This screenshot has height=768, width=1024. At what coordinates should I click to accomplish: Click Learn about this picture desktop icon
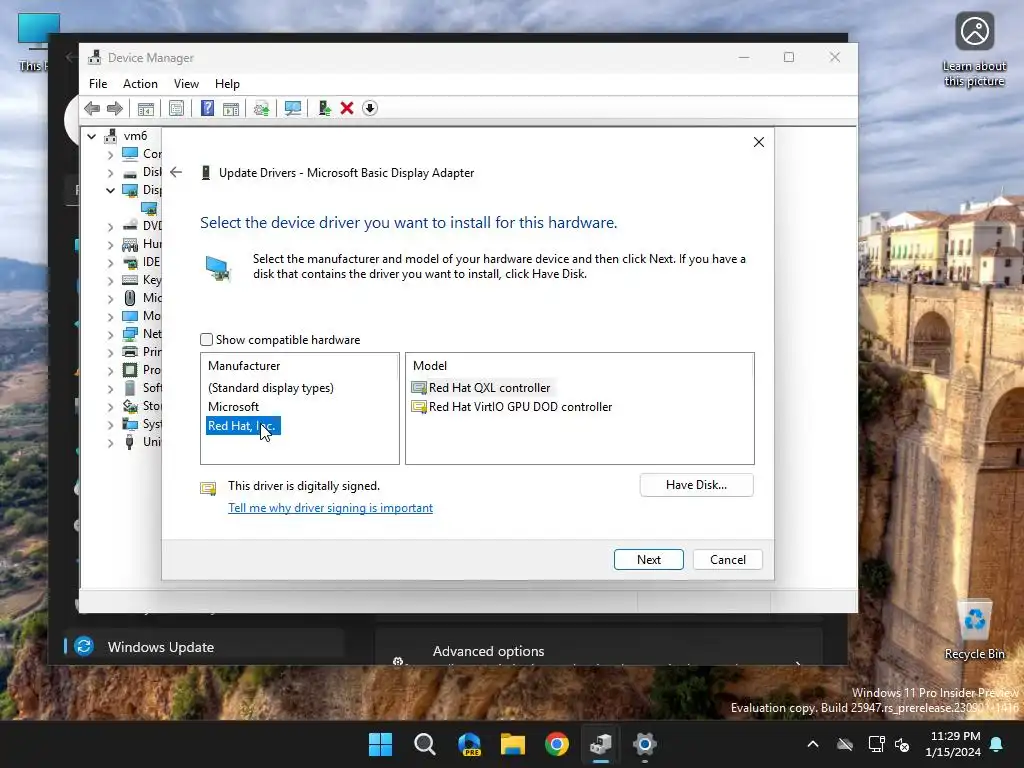[x=974, y=50]
